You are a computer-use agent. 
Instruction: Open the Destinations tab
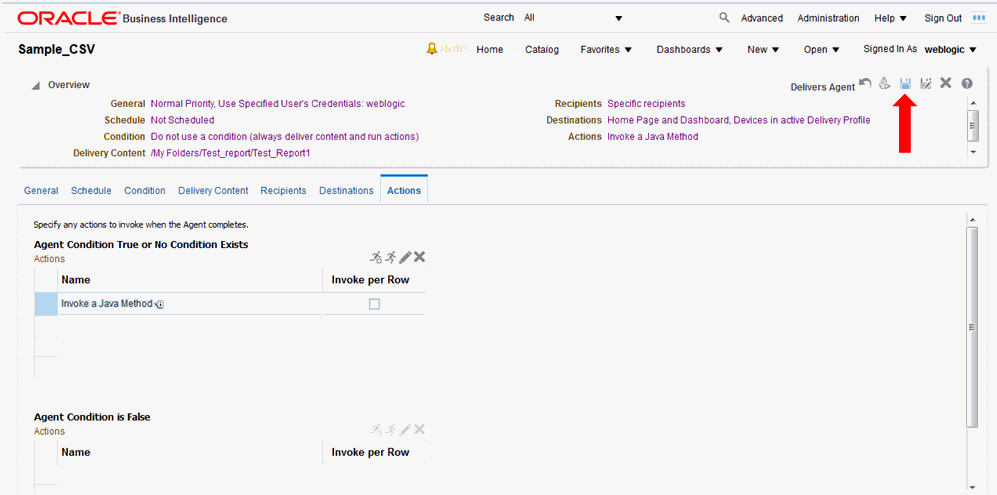(x=346, y=191)
